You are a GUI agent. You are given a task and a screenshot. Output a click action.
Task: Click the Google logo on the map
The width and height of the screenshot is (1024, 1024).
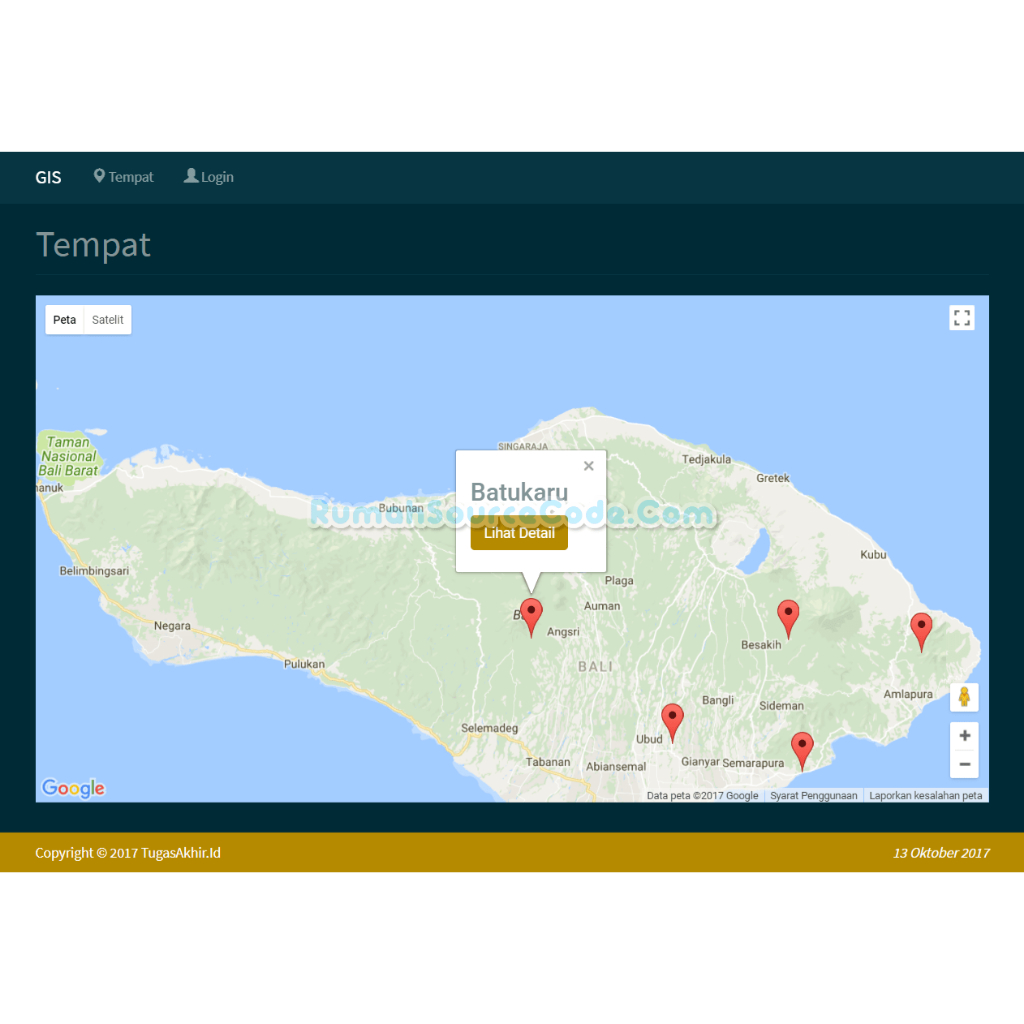(73, 788)
